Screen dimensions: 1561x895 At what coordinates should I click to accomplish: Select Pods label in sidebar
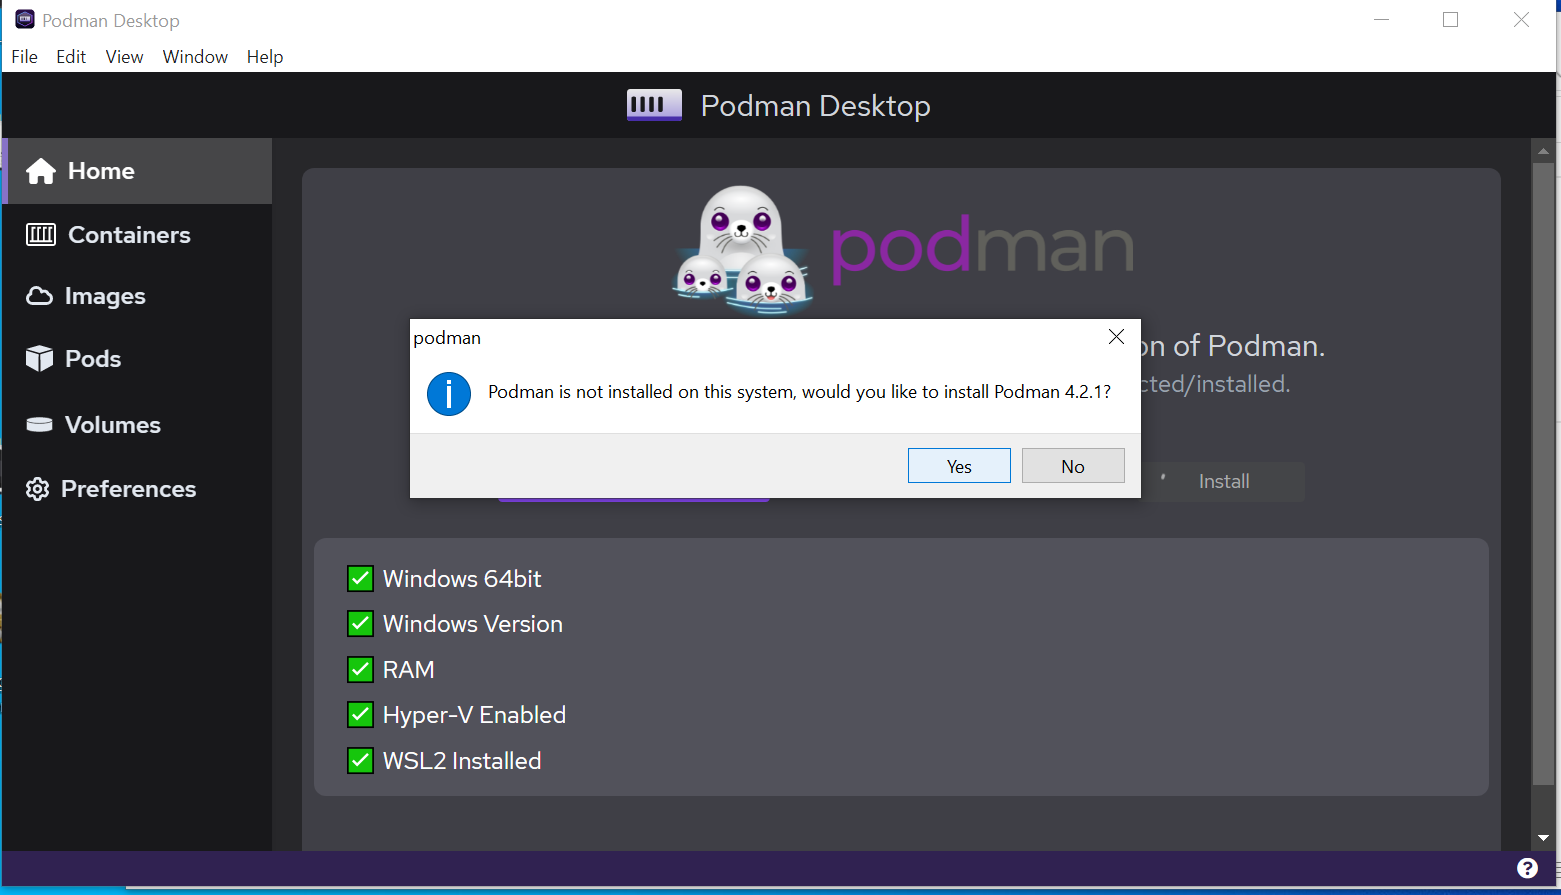pyautogui.click(x=93, y=359)
